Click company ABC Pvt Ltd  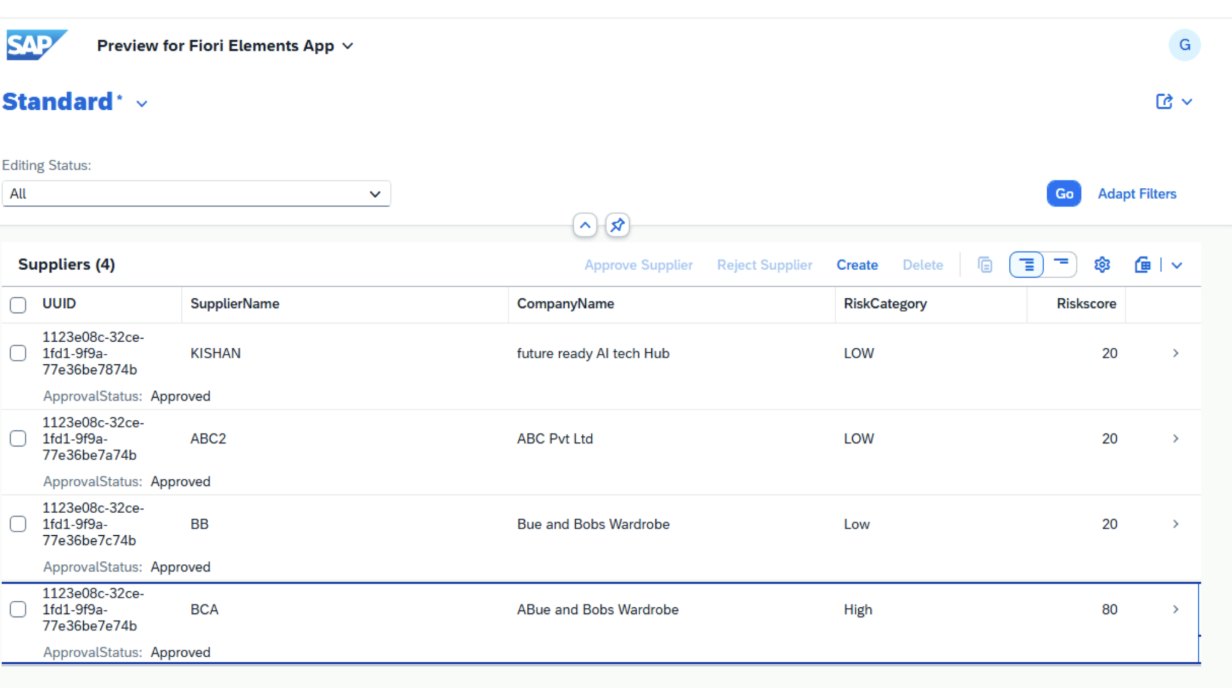555,438
